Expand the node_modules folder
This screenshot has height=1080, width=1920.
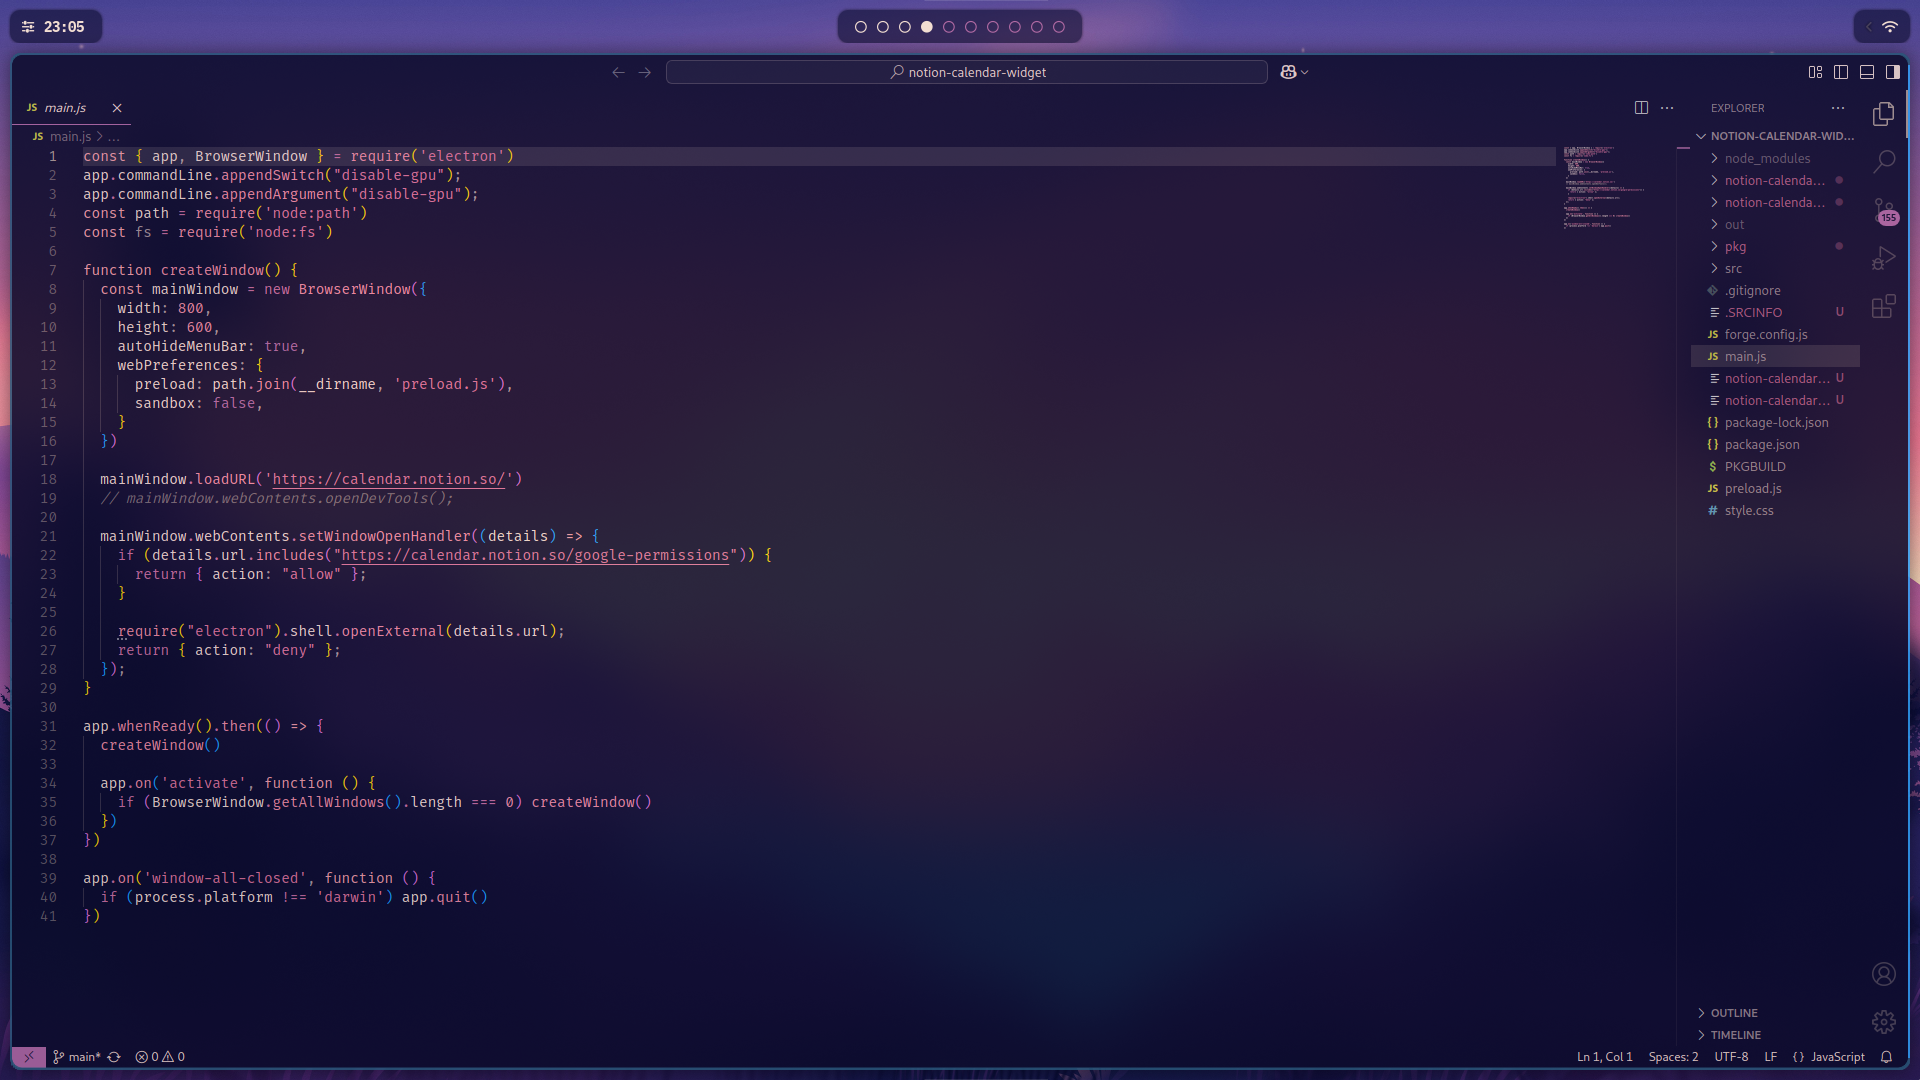[1776, 158]
